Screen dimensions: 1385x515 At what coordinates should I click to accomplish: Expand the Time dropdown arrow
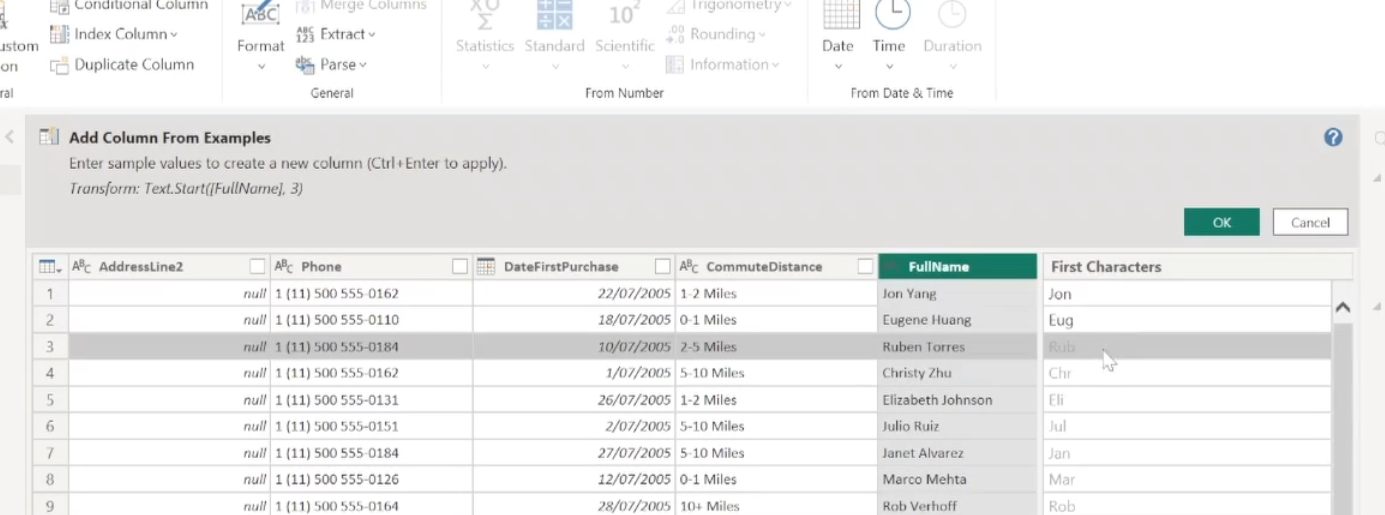coord(889,67)
